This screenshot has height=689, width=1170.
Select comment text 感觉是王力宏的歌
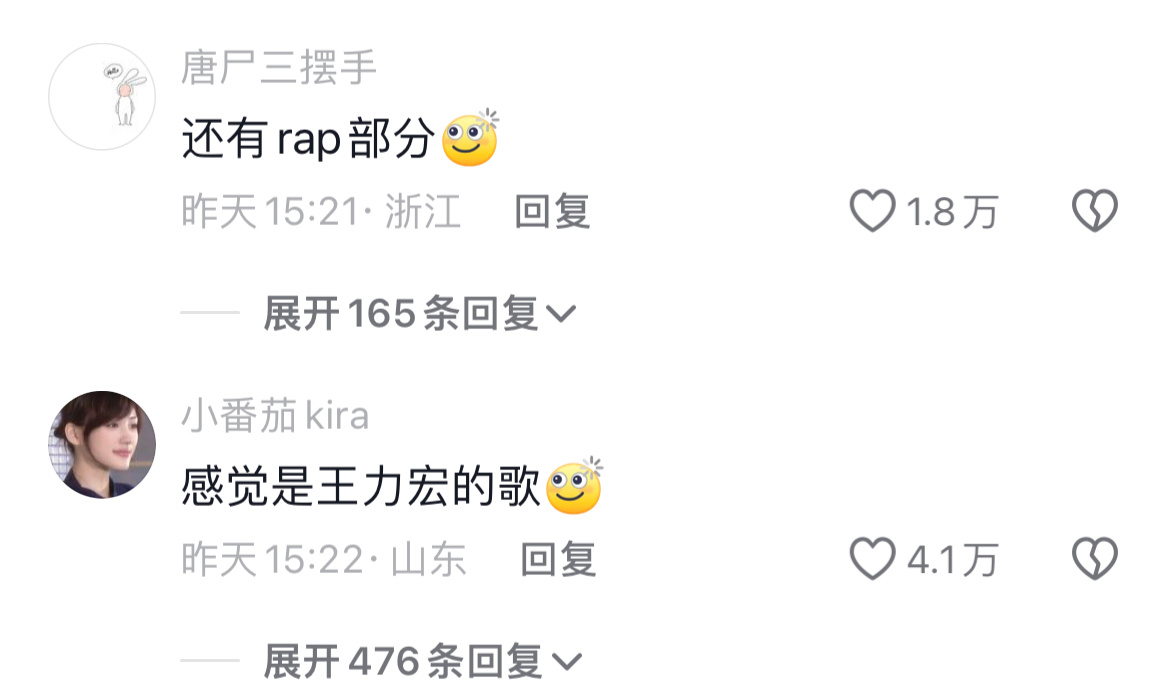pyautogui.click(x=360, y=487)
